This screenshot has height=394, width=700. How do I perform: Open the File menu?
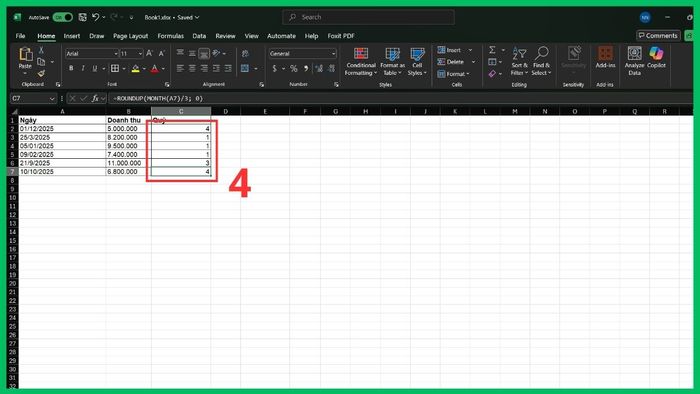click(21, 36)
